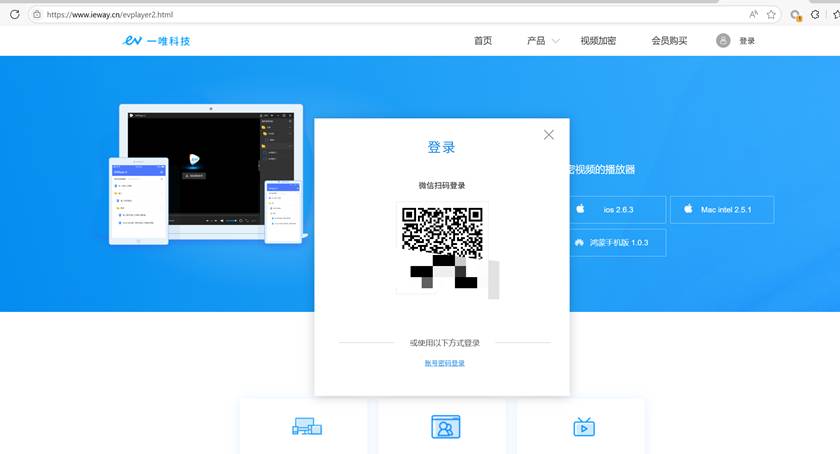Open the 视频加密 page
The image size is (840, 454).
click(x=598, y=41)
